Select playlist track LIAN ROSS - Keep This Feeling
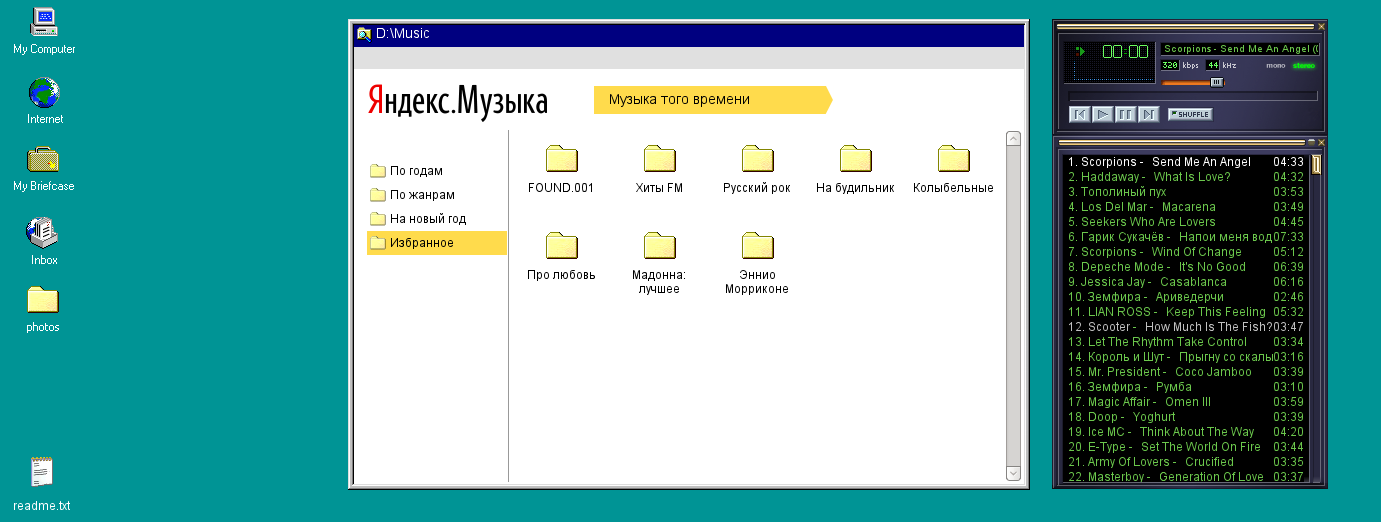1381x522 pixels. pyautogui.click(x=1185, y=312)
